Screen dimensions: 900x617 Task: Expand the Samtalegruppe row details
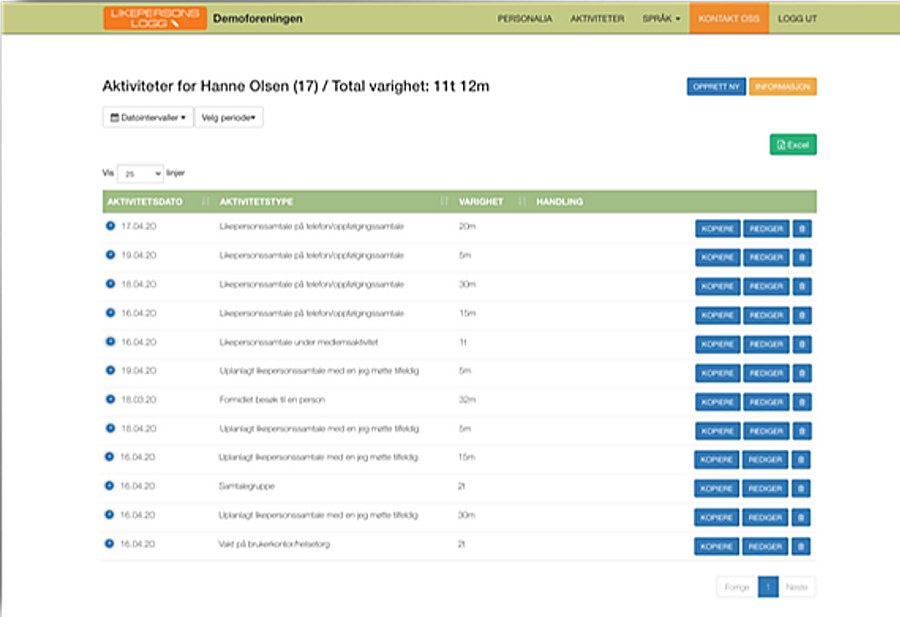coord(109,486)
